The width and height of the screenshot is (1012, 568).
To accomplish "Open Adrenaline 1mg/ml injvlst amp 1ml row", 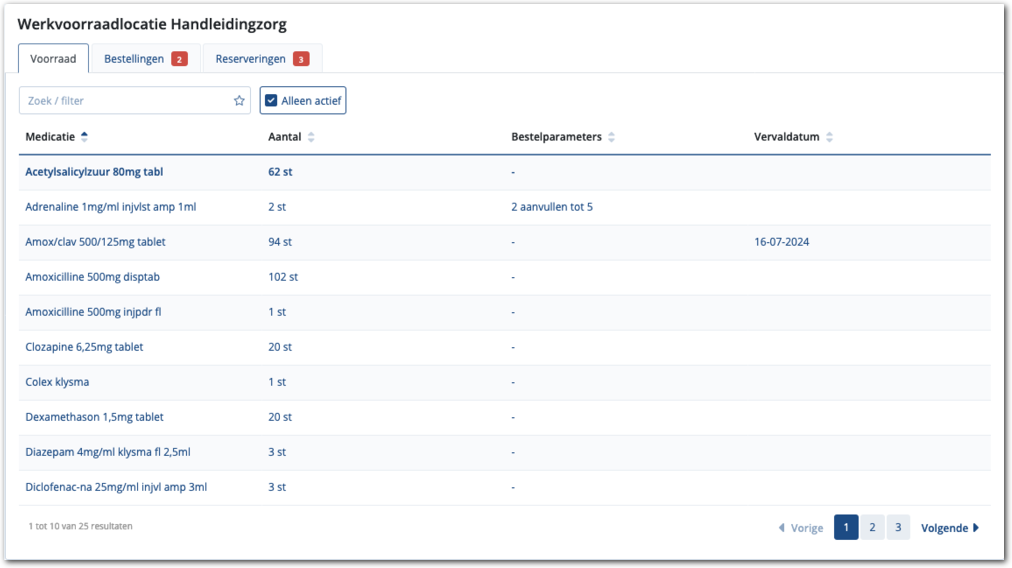I will (x=111, y=207).
